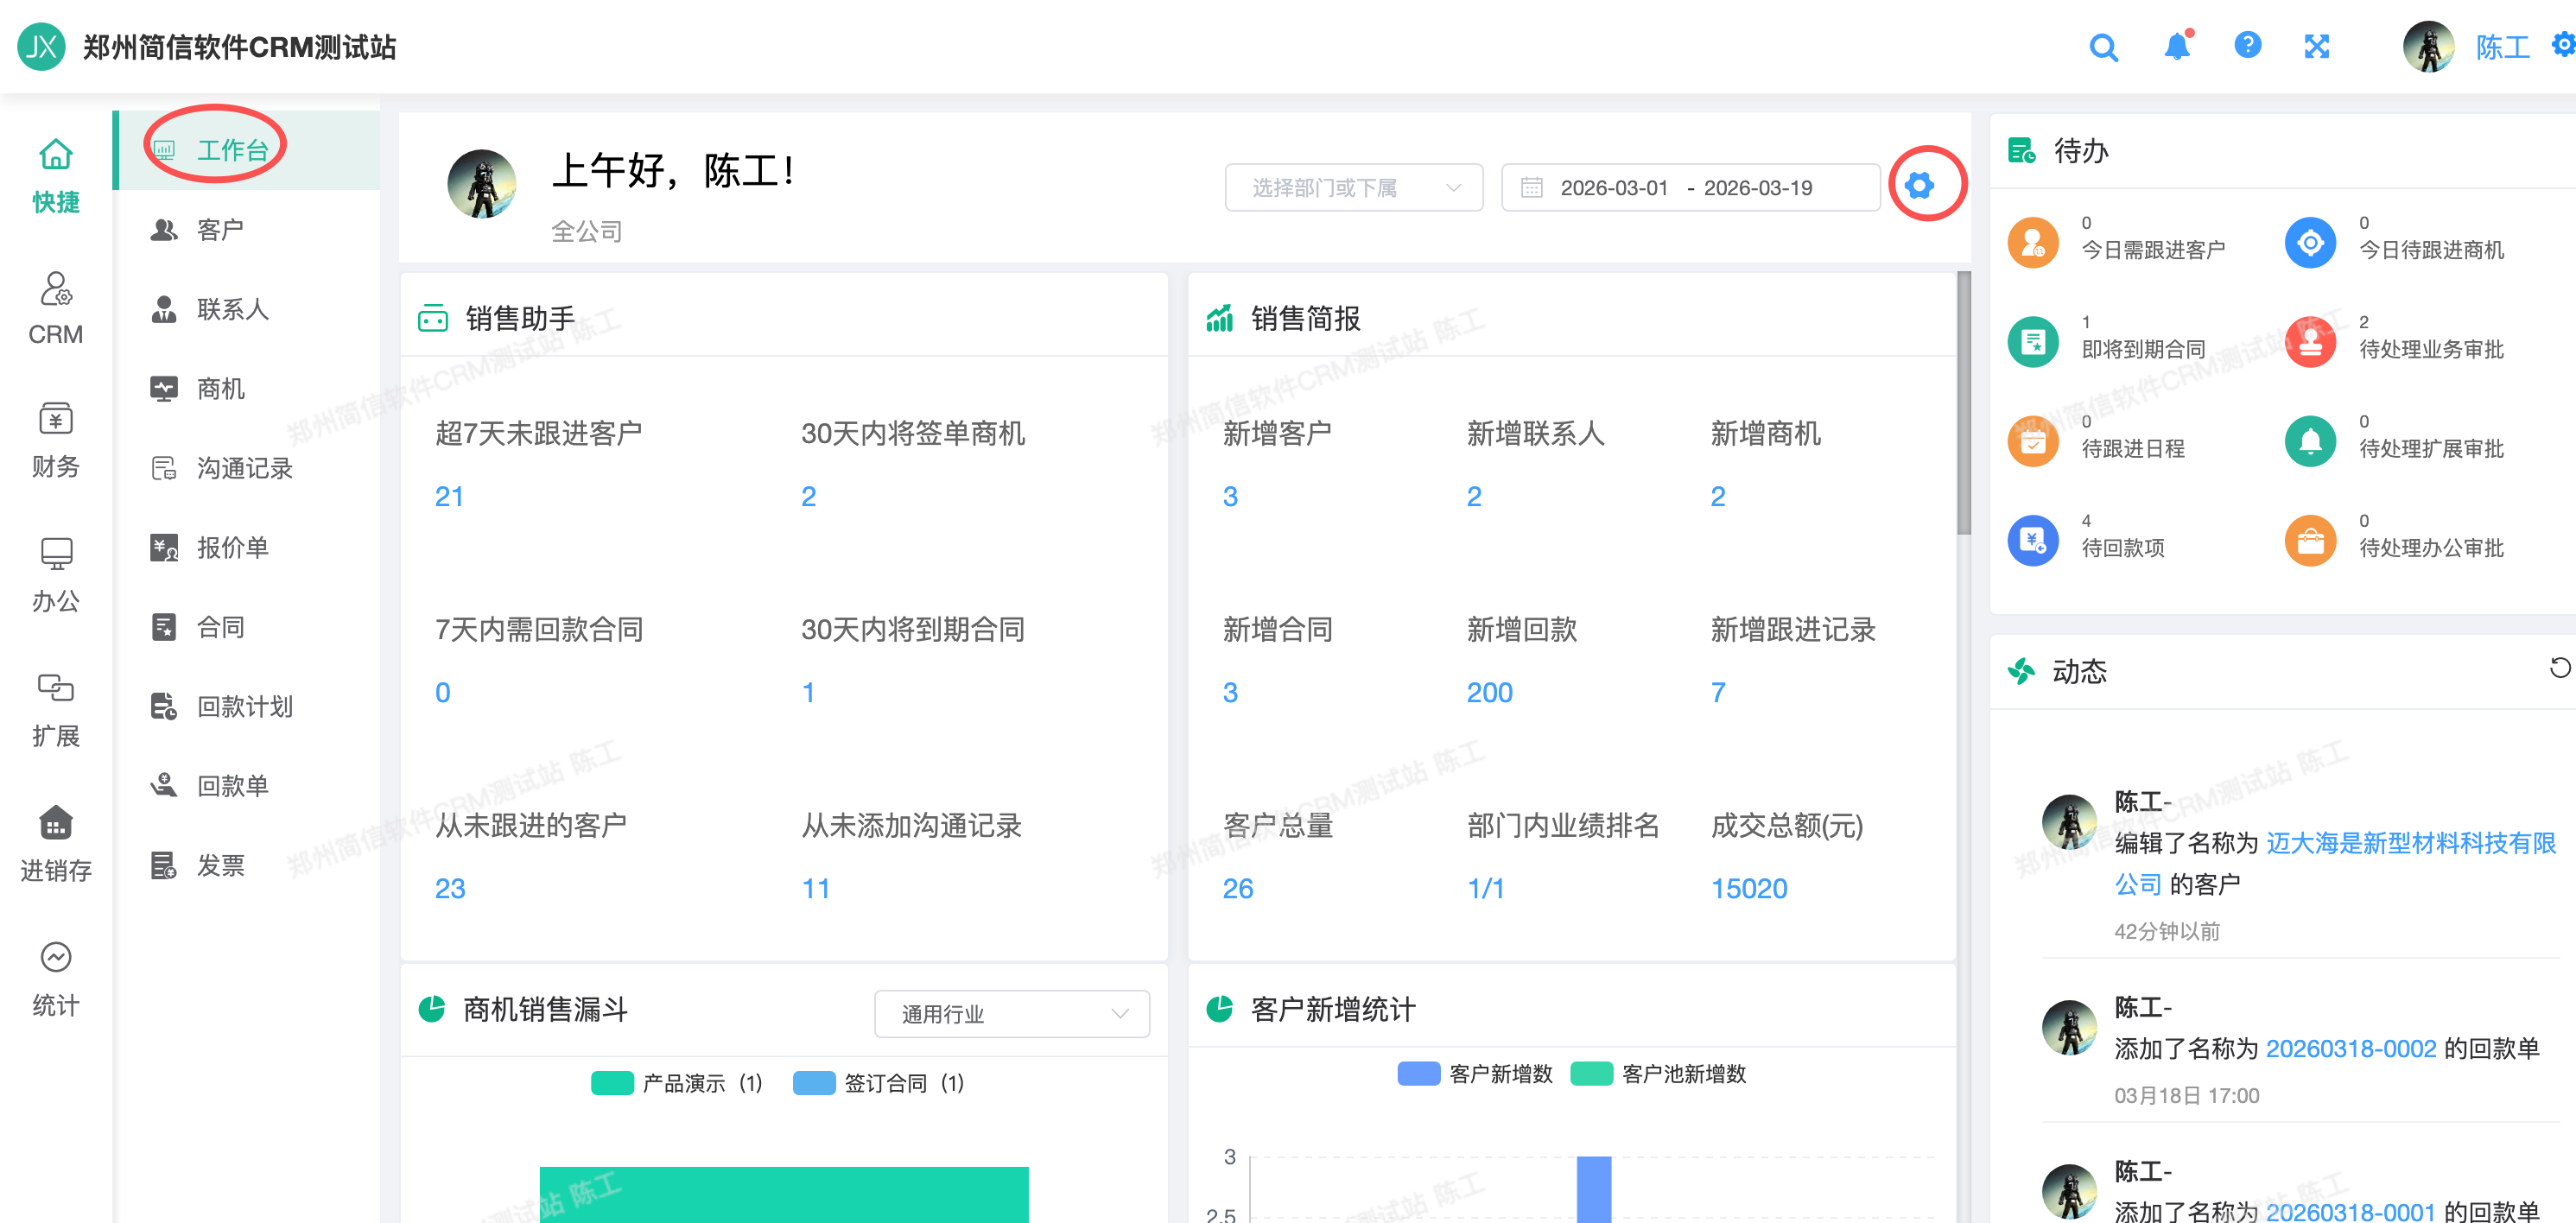This screenshot has width=2576, height=1223.
Task: Click 客户总量 value 26
Action: pos(1237,888)
